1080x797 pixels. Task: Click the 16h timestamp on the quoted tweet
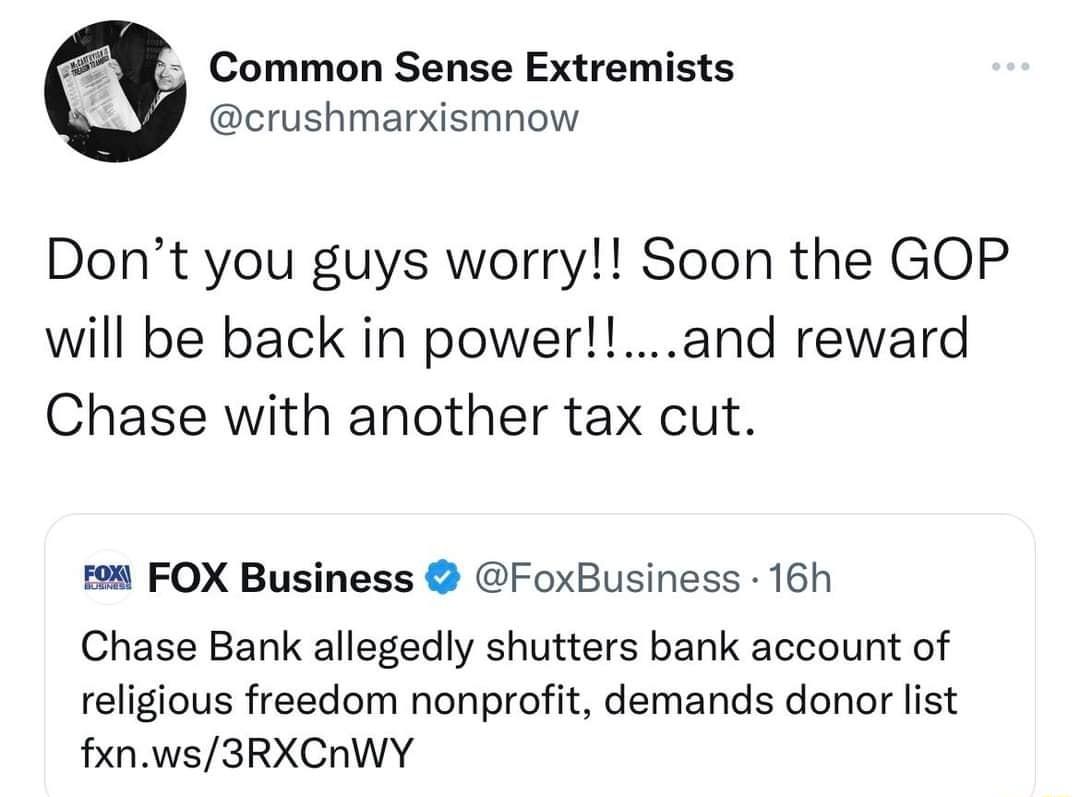(800, 577)
